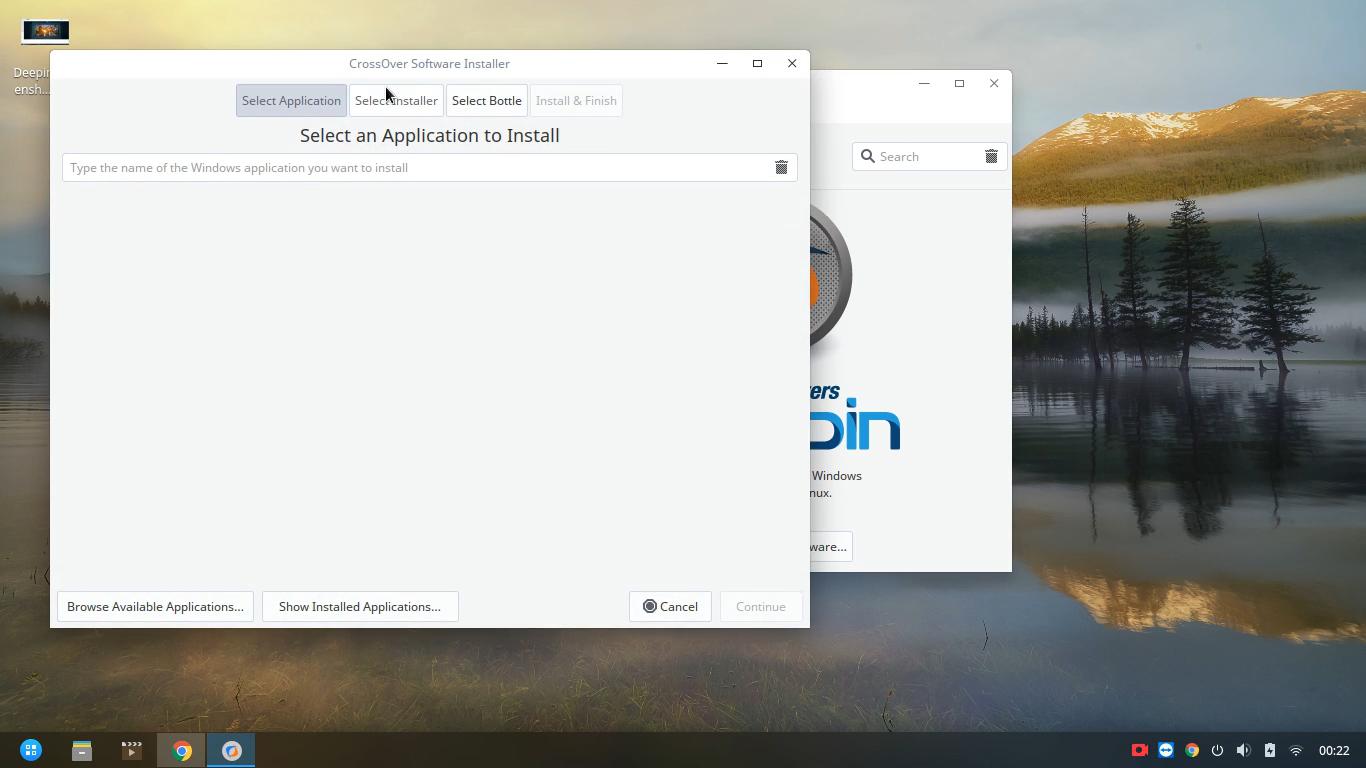Viewport: 1366px width, 768px height.
Task: Open the CrossOver installer from the taskbar
Action: coord(230,750)
